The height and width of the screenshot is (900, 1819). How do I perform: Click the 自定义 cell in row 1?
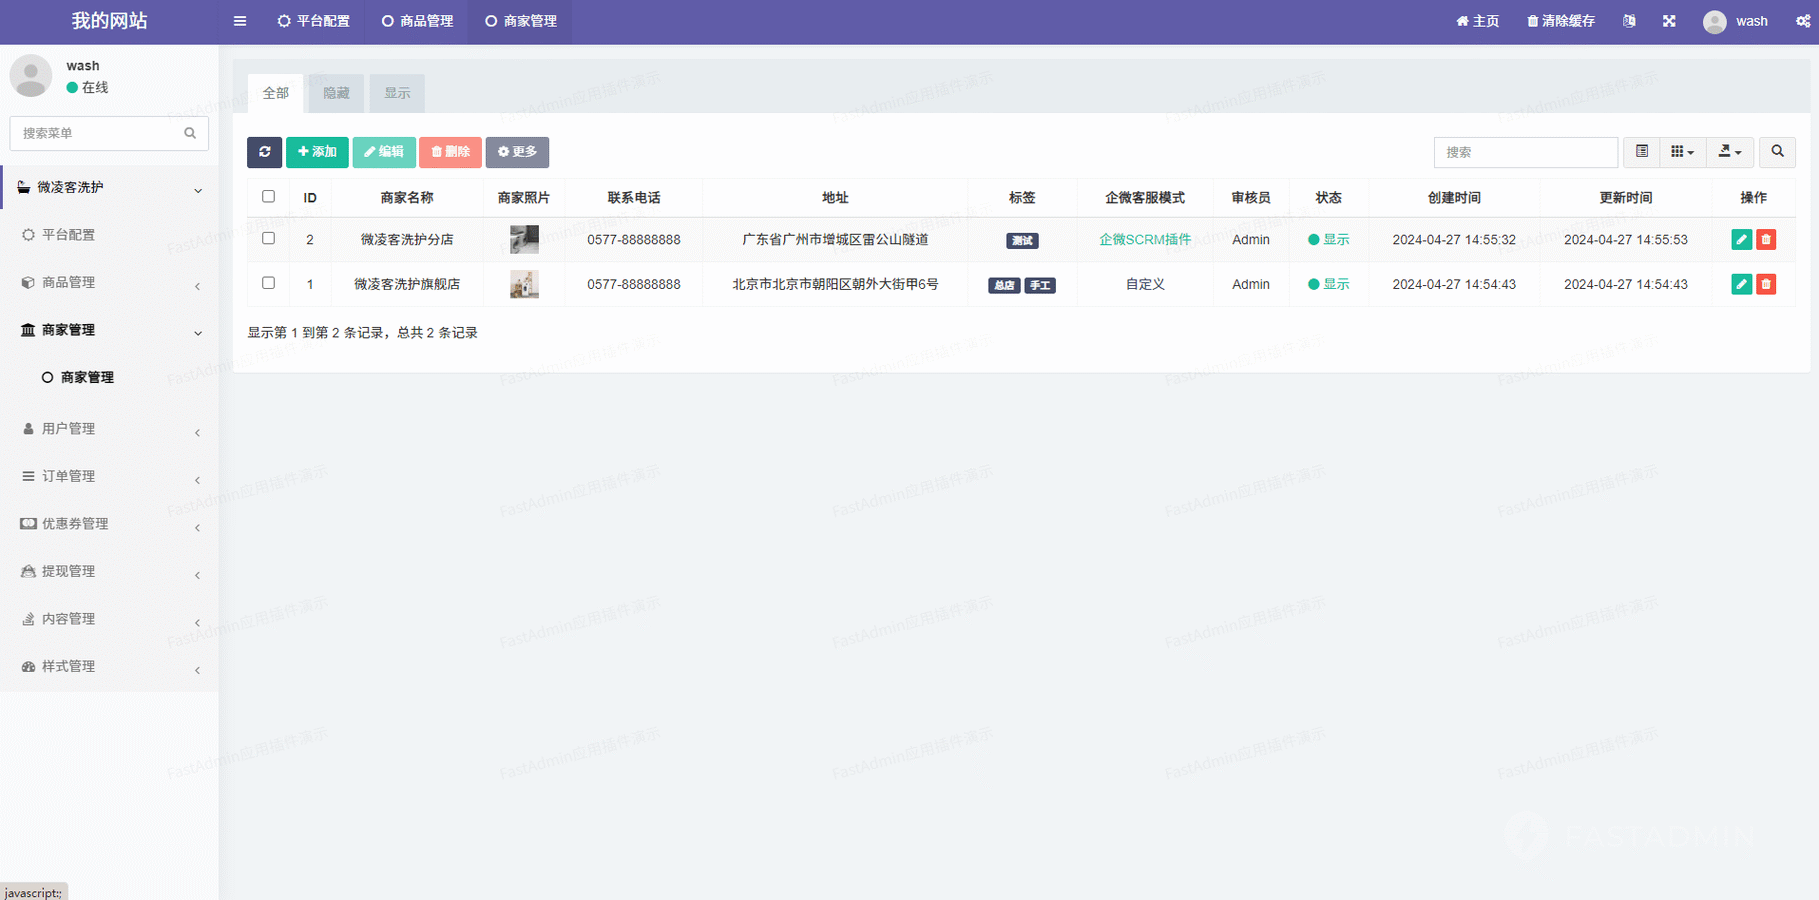click(x=1145, y=284)
